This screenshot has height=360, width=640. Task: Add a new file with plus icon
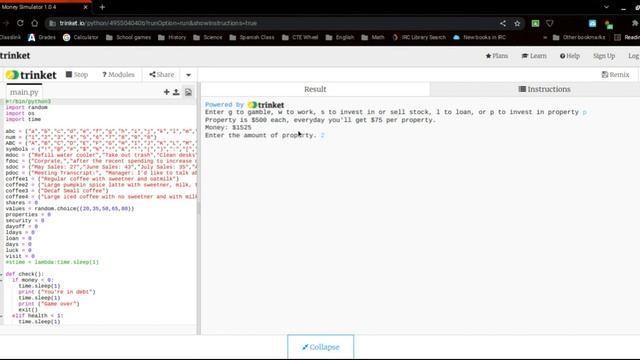pyautogui.click(x=167, y=92)
